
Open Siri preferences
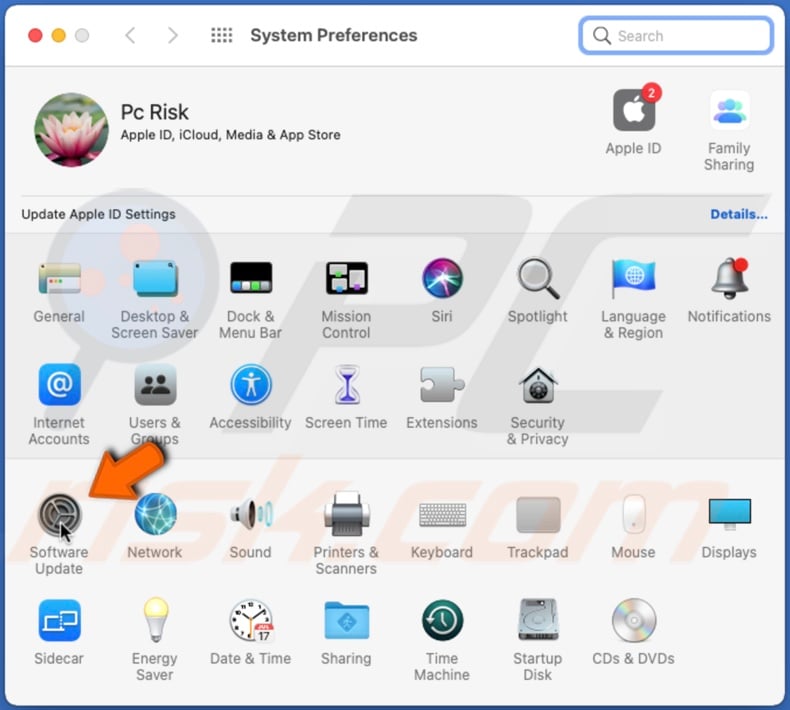coord(442,278)
